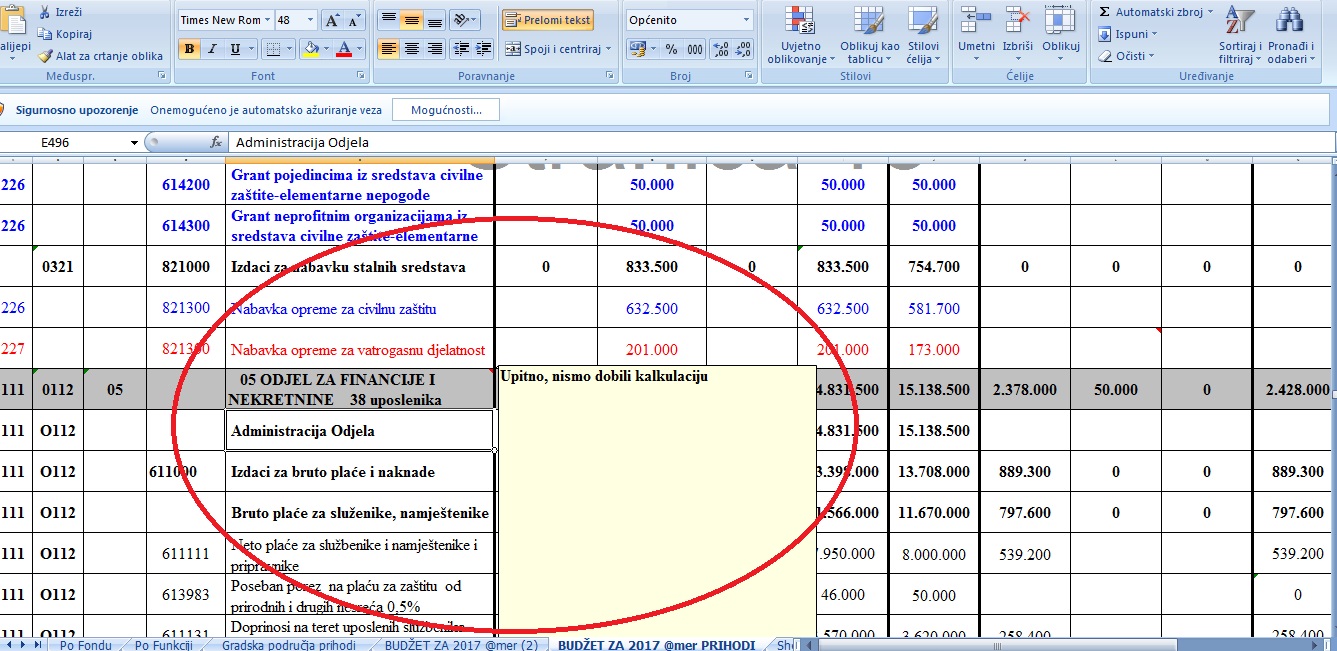
Task: Expand the Očisti clear dropdown
Action: click(1150, 56)
